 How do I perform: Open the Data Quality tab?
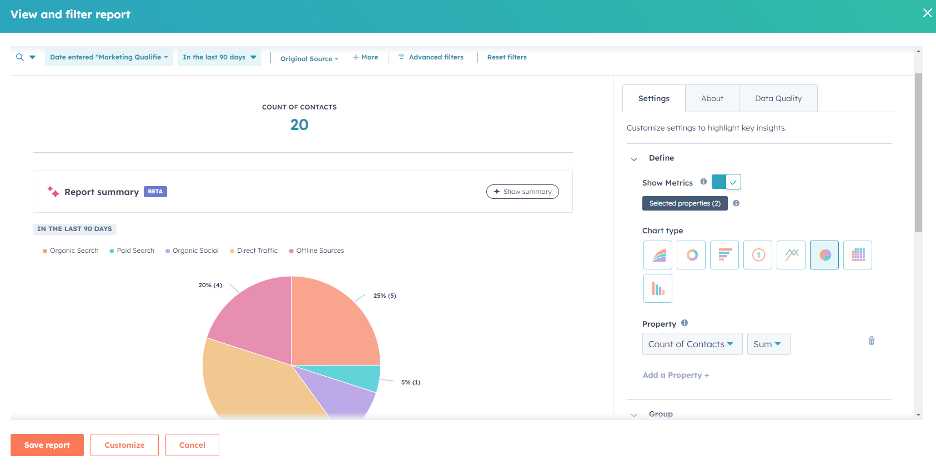pos(778,99)
